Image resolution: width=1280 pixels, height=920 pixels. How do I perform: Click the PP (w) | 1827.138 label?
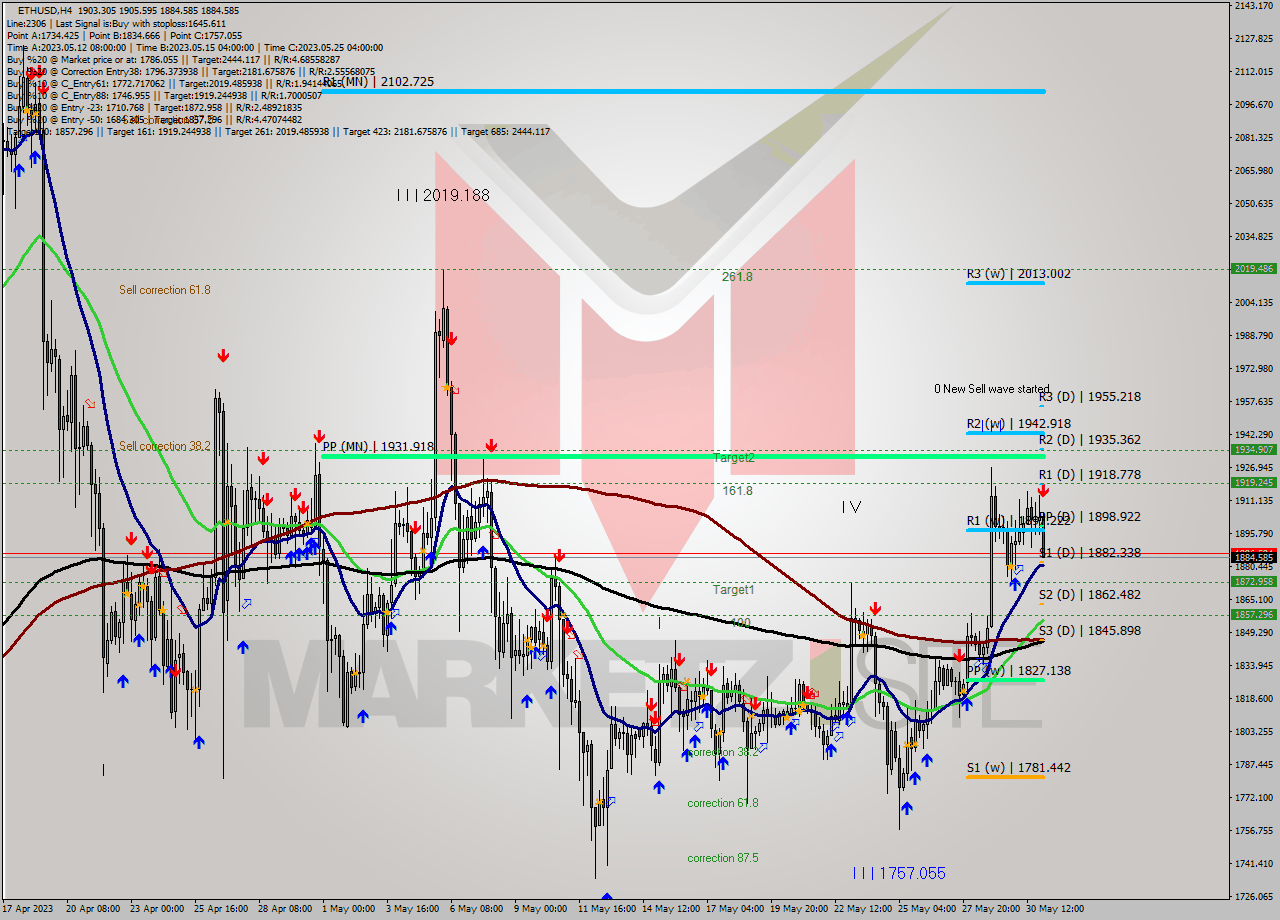1018,671
